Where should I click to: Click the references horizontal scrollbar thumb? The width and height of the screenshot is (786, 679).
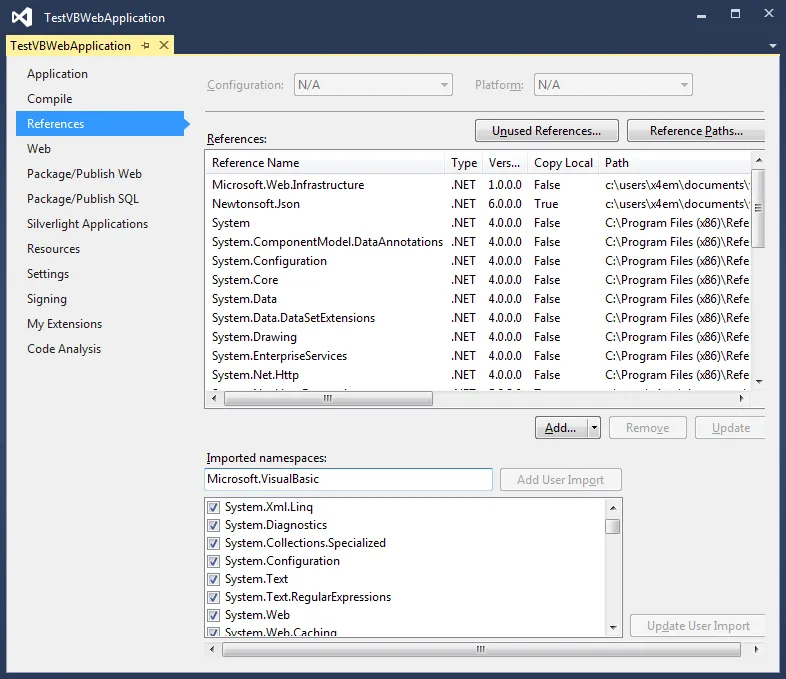pyautogui.click(x=328, y=399)
